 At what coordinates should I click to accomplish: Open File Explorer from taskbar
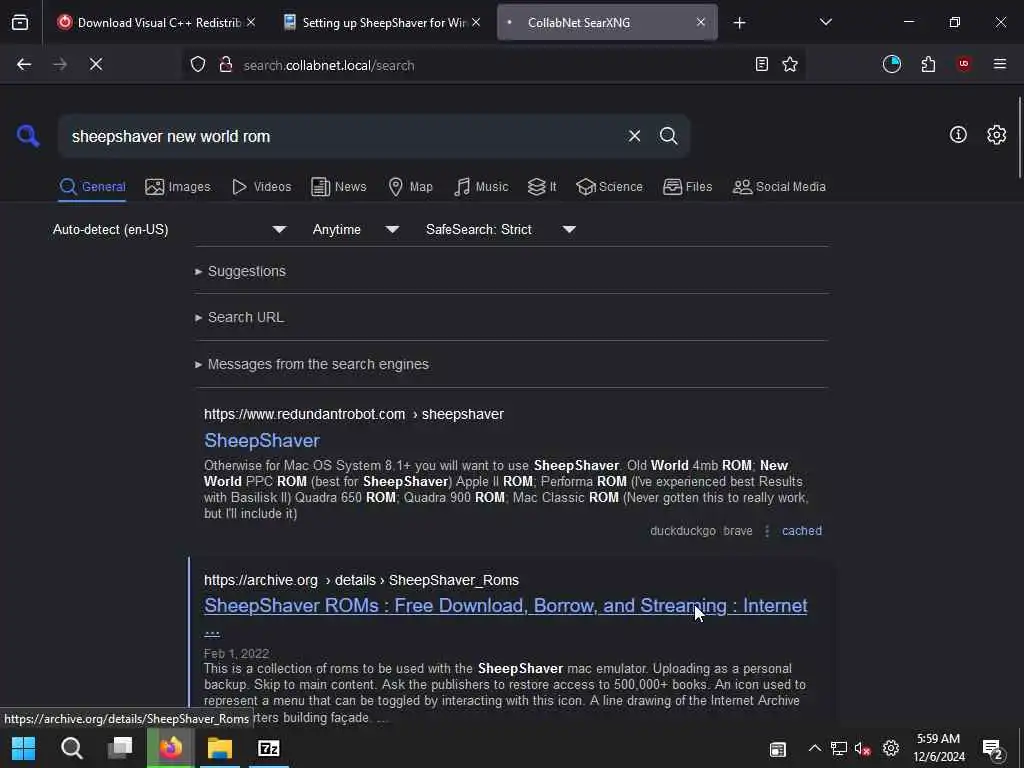pos(220,748)
